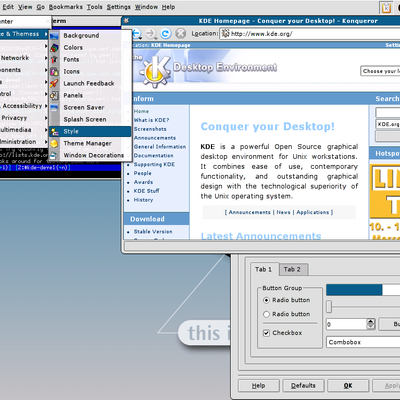
Task: Open the Go menu
Action: tap(40, 7)
